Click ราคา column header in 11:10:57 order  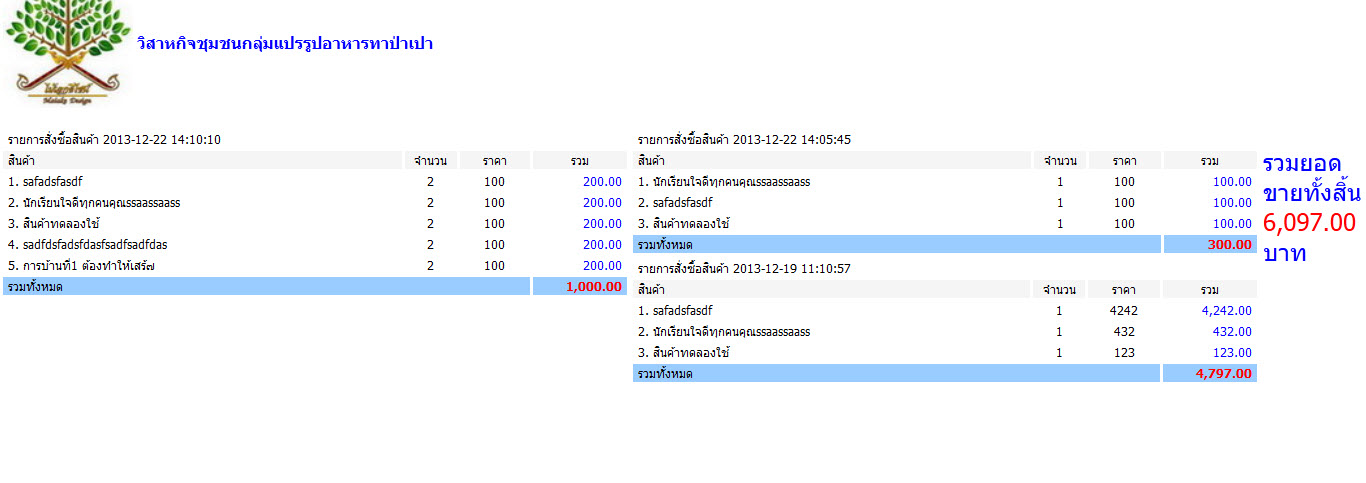[1124, 290]
